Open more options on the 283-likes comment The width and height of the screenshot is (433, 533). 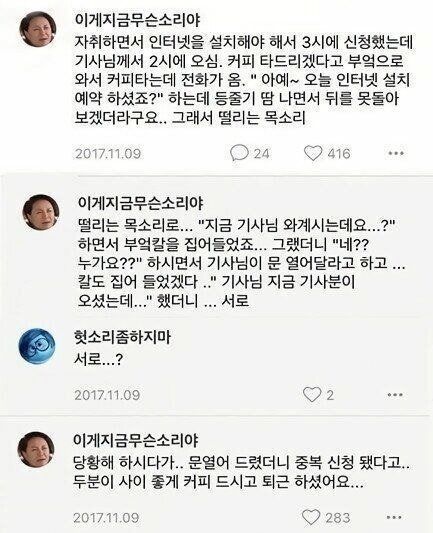394,517
